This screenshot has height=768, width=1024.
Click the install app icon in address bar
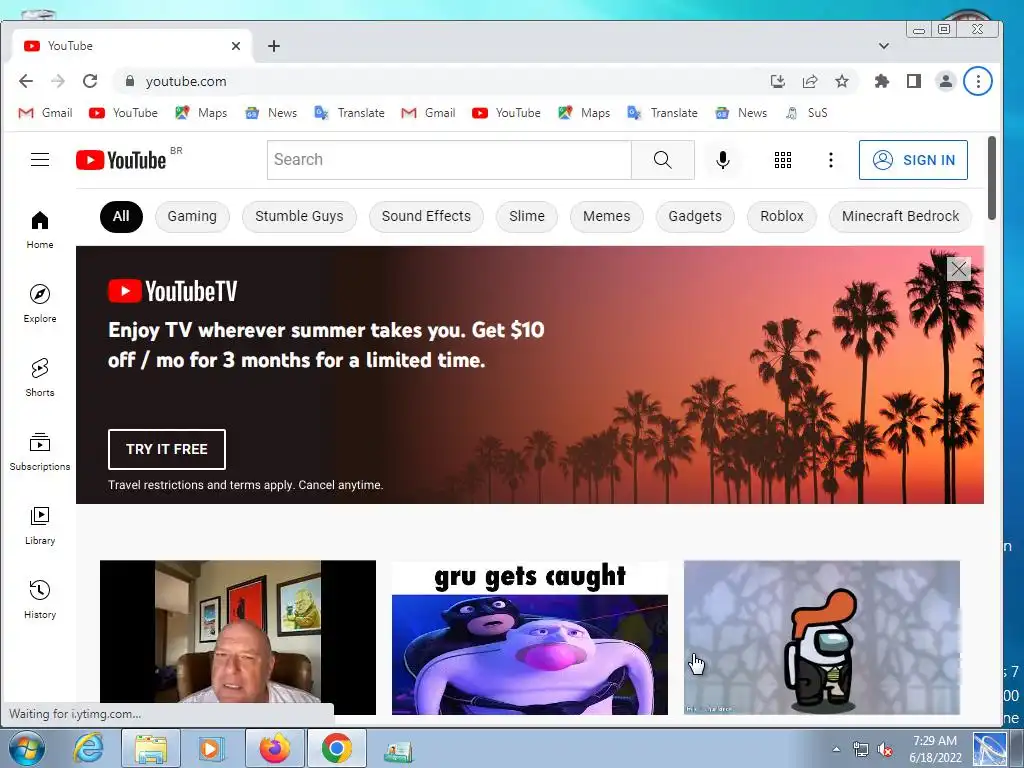(x=777, y=81)
